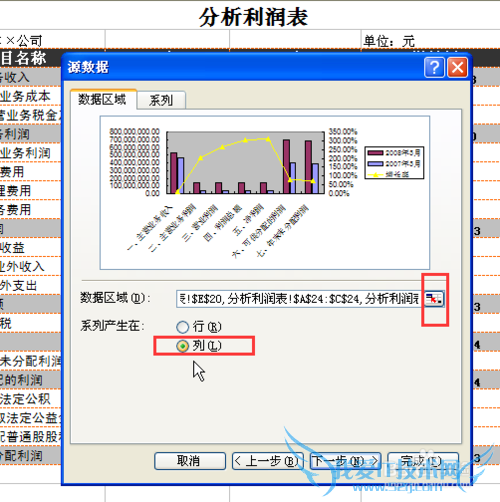The height and width of the screenshot is (502, 500).
Task: Click the 法定公积 row cell
Action: click(31, 399)
